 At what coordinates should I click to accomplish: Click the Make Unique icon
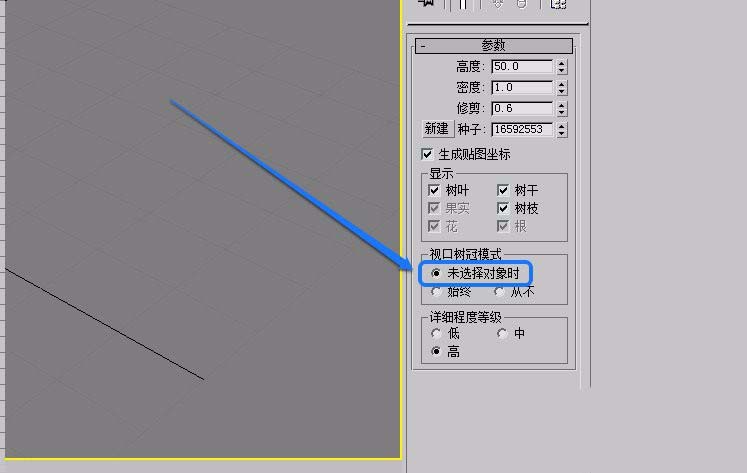498,3
